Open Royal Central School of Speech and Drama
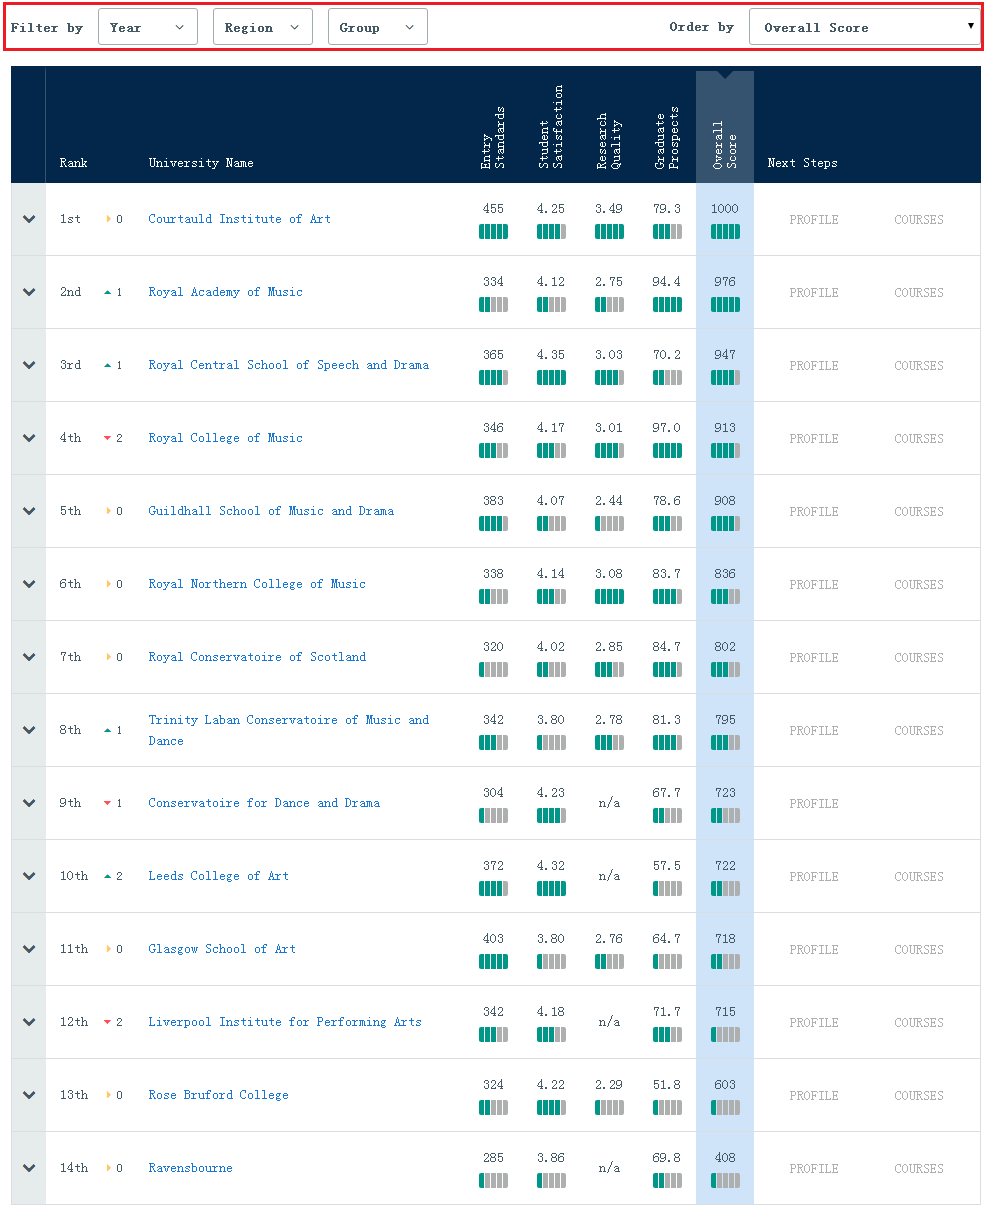The image size is (992, 1214). click(288, 365)
